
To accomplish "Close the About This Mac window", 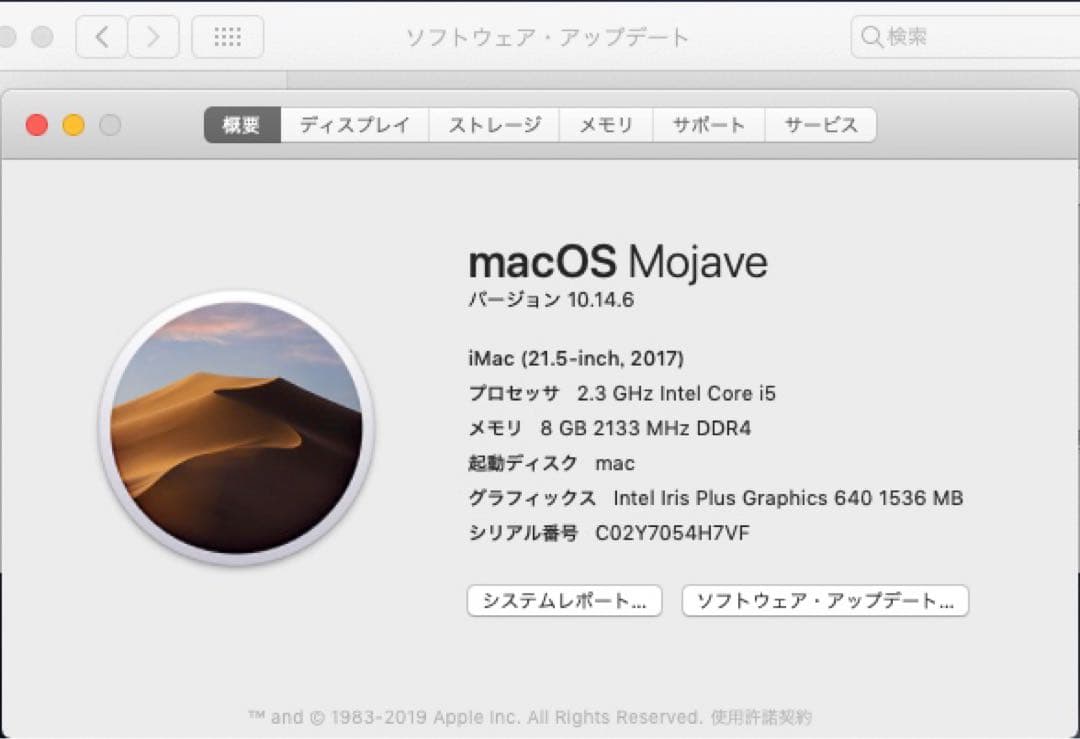I will [37, 125].
